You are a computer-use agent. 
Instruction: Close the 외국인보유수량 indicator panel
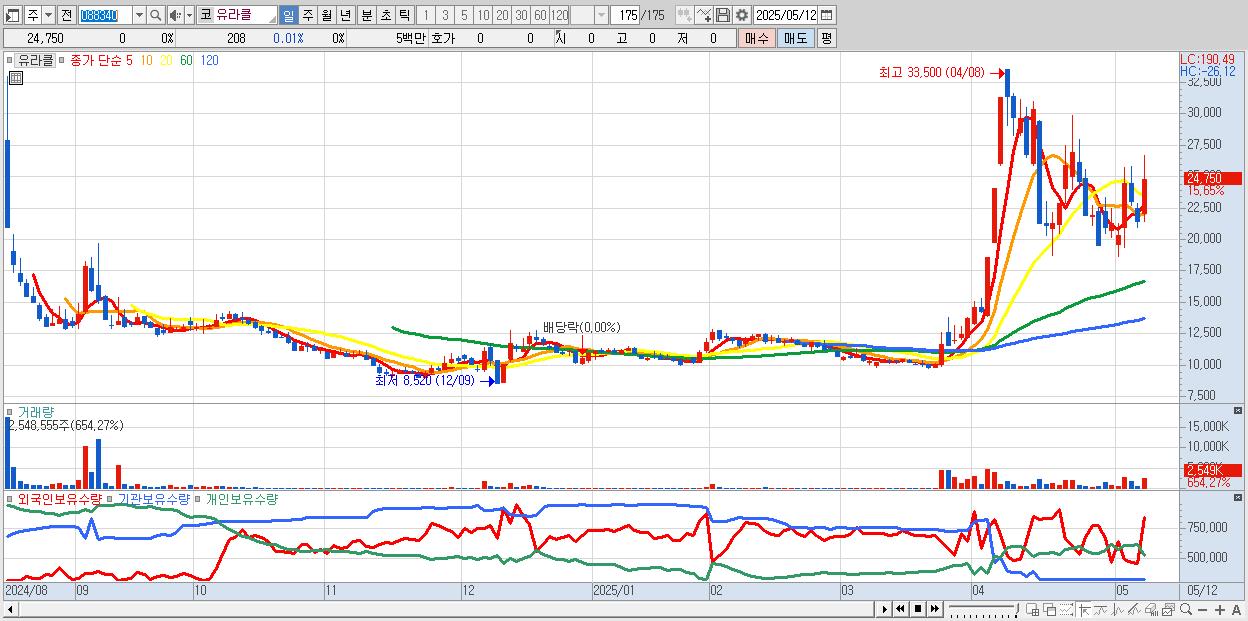click(x=1238, y=496)
